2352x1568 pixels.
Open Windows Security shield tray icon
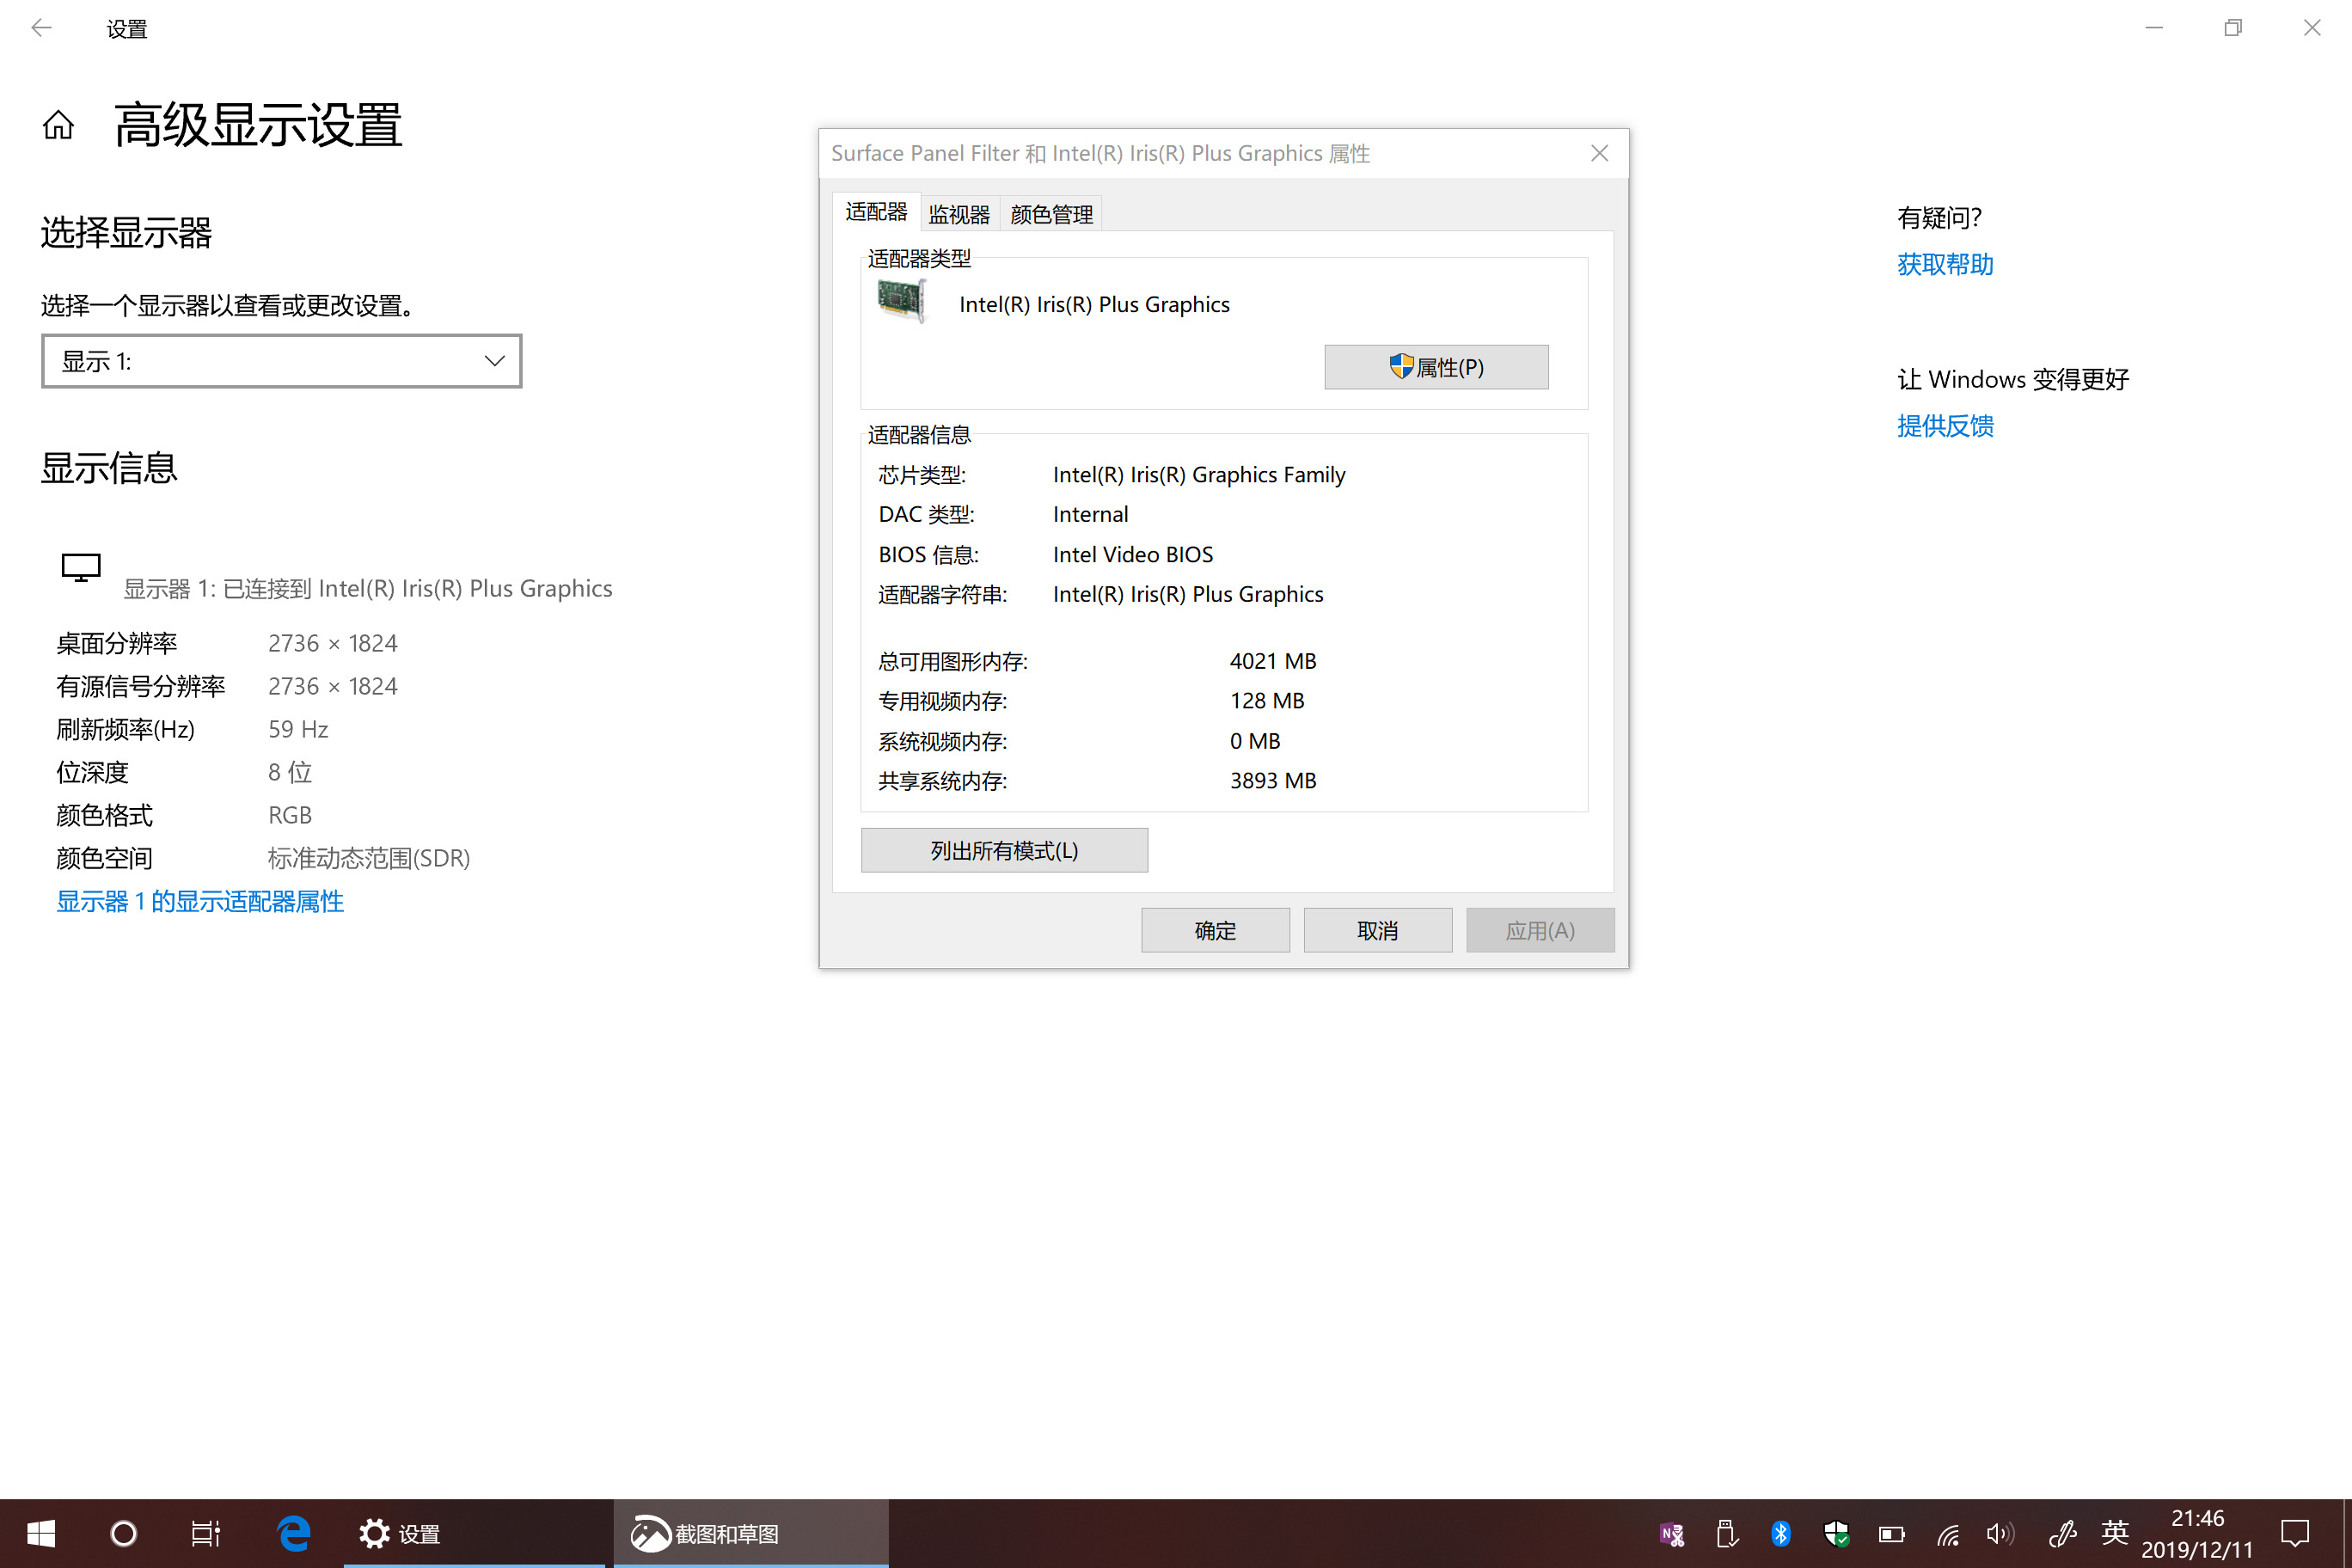(x=1836, y=1534)
